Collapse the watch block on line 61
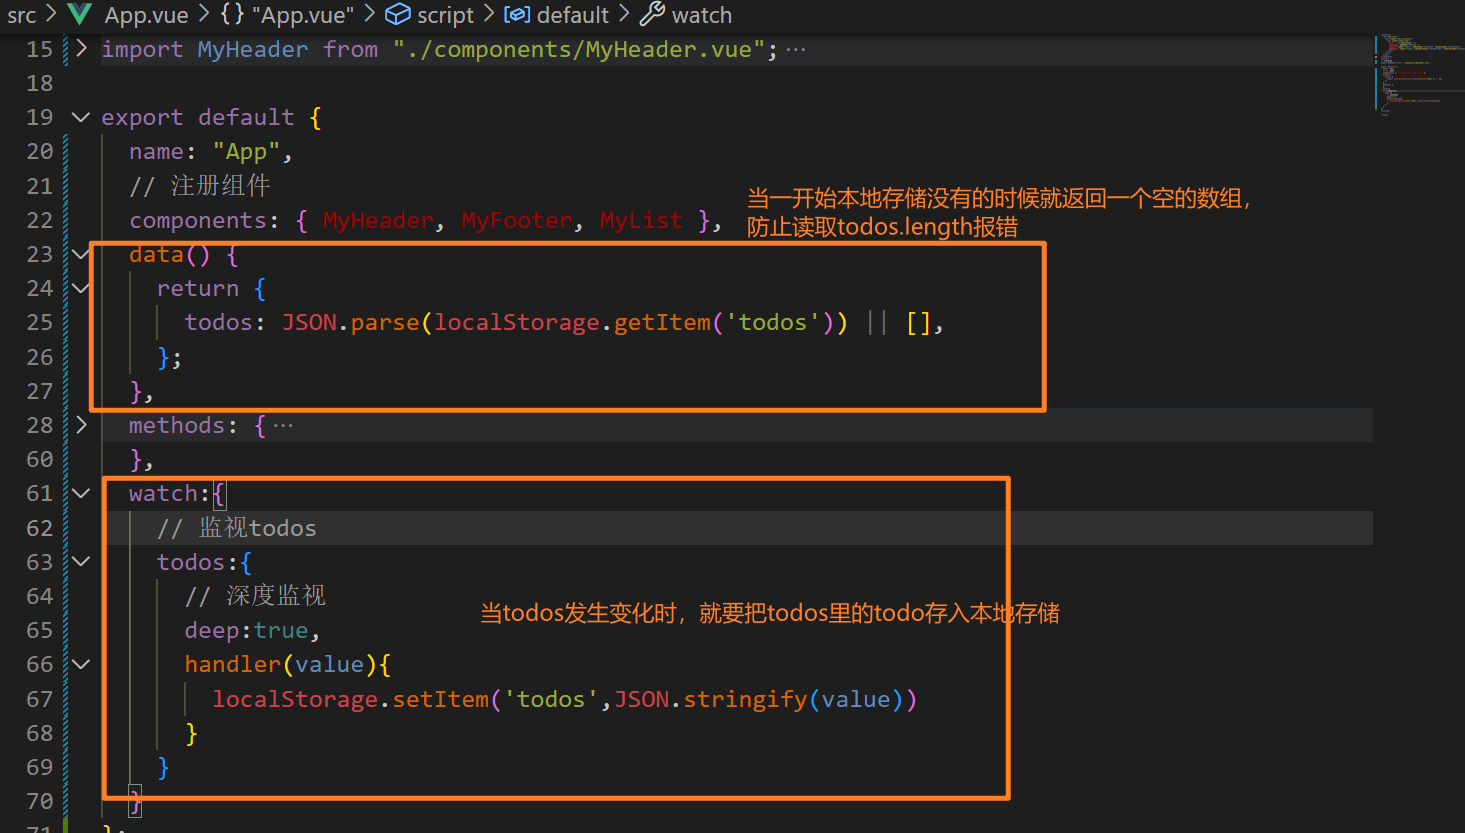The image size is (1465, 833). point(81,493)
